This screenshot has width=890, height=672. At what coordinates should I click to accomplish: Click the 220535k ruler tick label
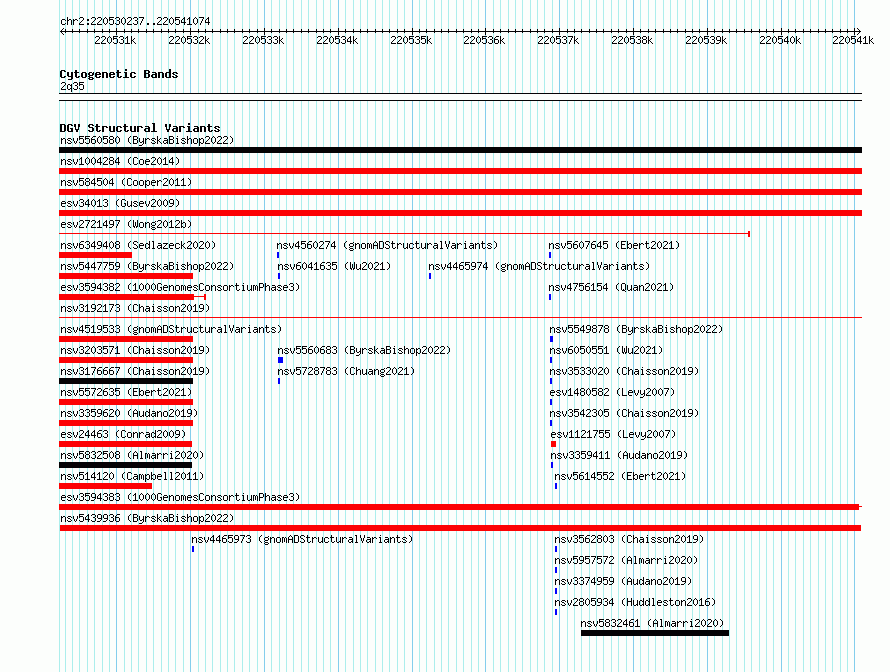pos(411,40)
